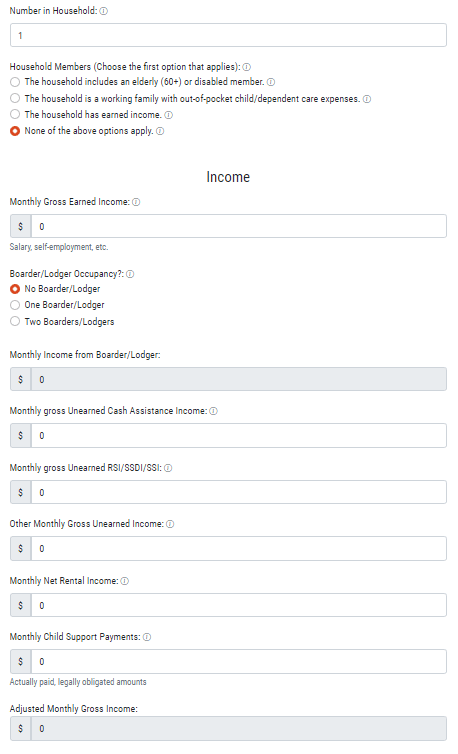The width and height of the screenshot is (458, 754).
Task: Open info icon next to Household Members label
Action: point(246,67)
